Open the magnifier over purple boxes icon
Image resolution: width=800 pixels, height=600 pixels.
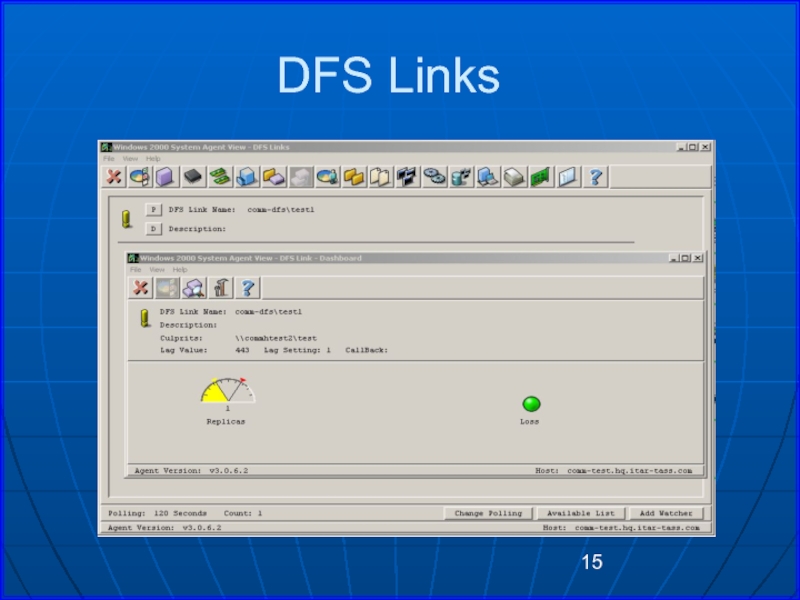click(194, 288)
